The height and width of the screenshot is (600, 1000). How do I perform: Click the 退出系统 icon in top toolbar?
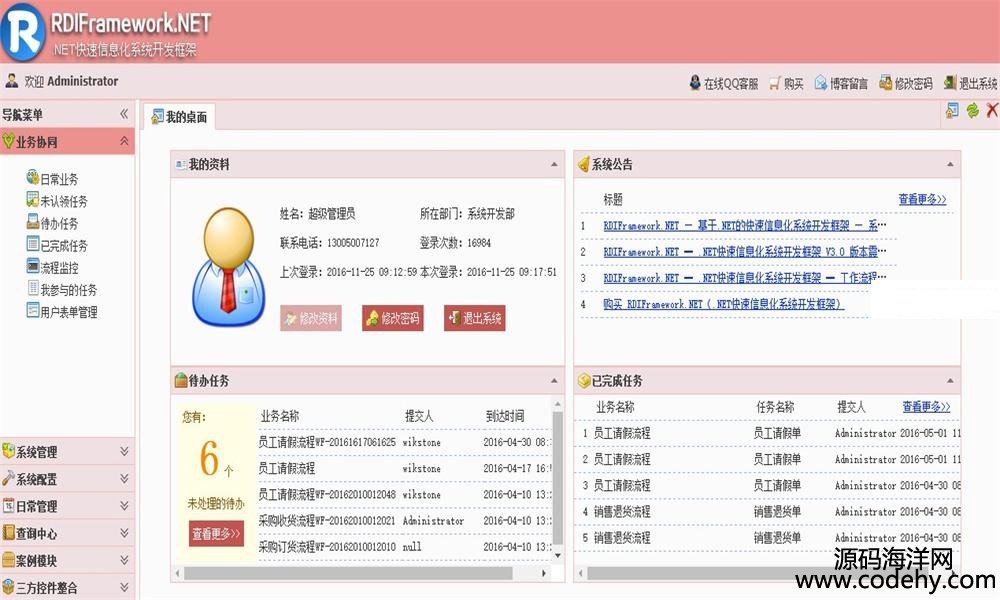pos(950,82)
